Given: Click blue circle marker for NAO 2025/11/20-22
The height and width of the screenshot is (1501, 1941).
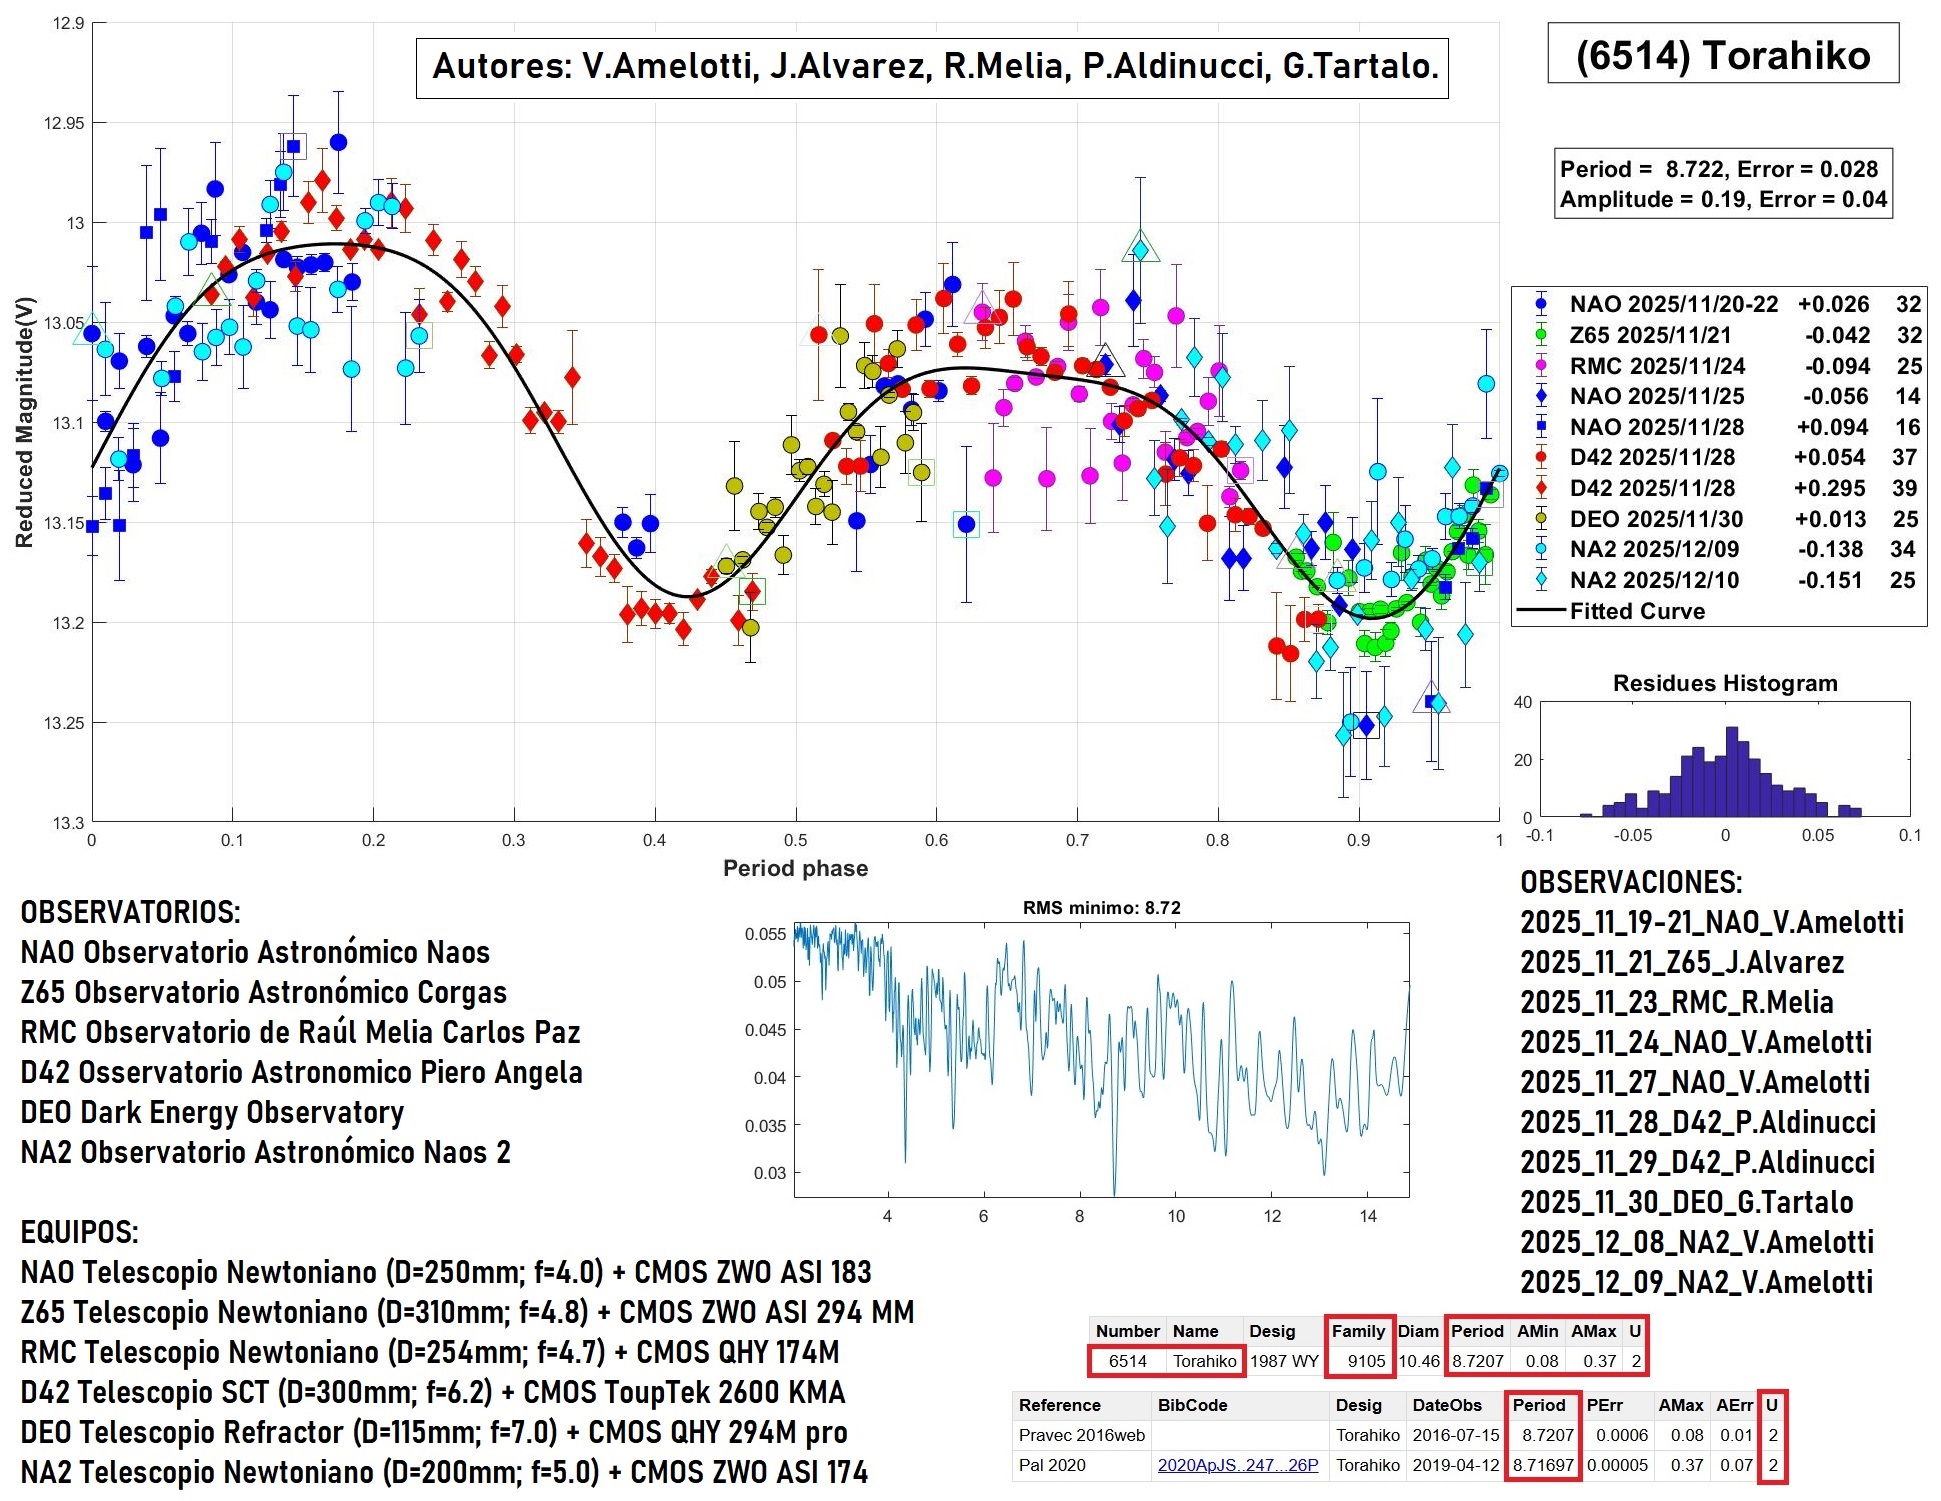Looking at the screenshot, I should click(1541, 304).
